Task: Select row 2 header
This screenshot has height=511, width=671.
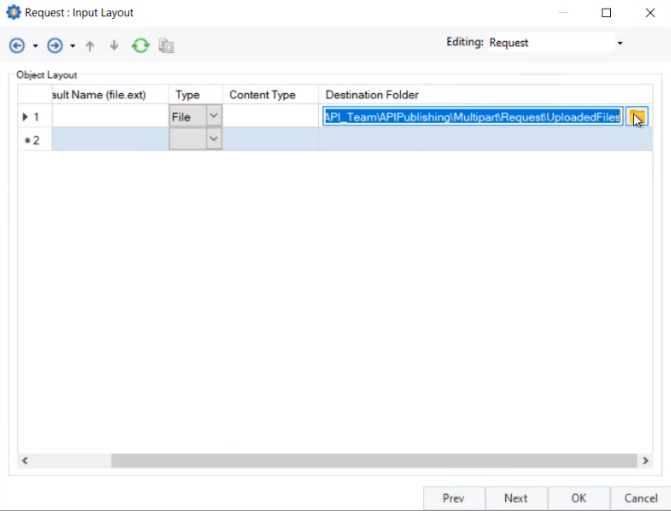Action: [35, 140]
